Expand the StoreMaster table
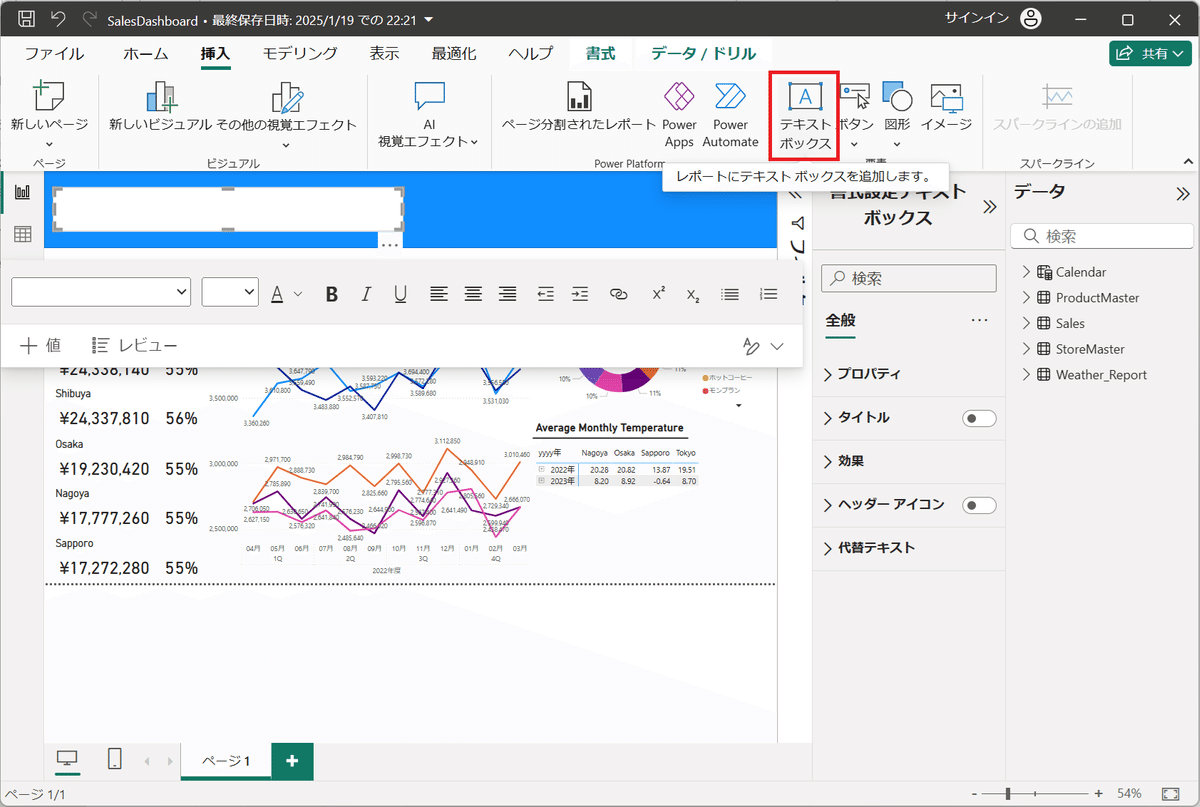 [1027, 349]
